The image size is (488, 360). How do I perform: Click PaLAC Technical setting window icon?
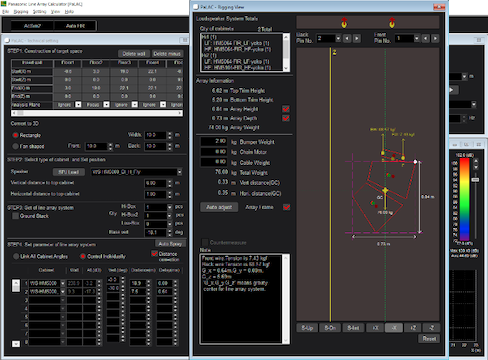click(x=7, y=40)
